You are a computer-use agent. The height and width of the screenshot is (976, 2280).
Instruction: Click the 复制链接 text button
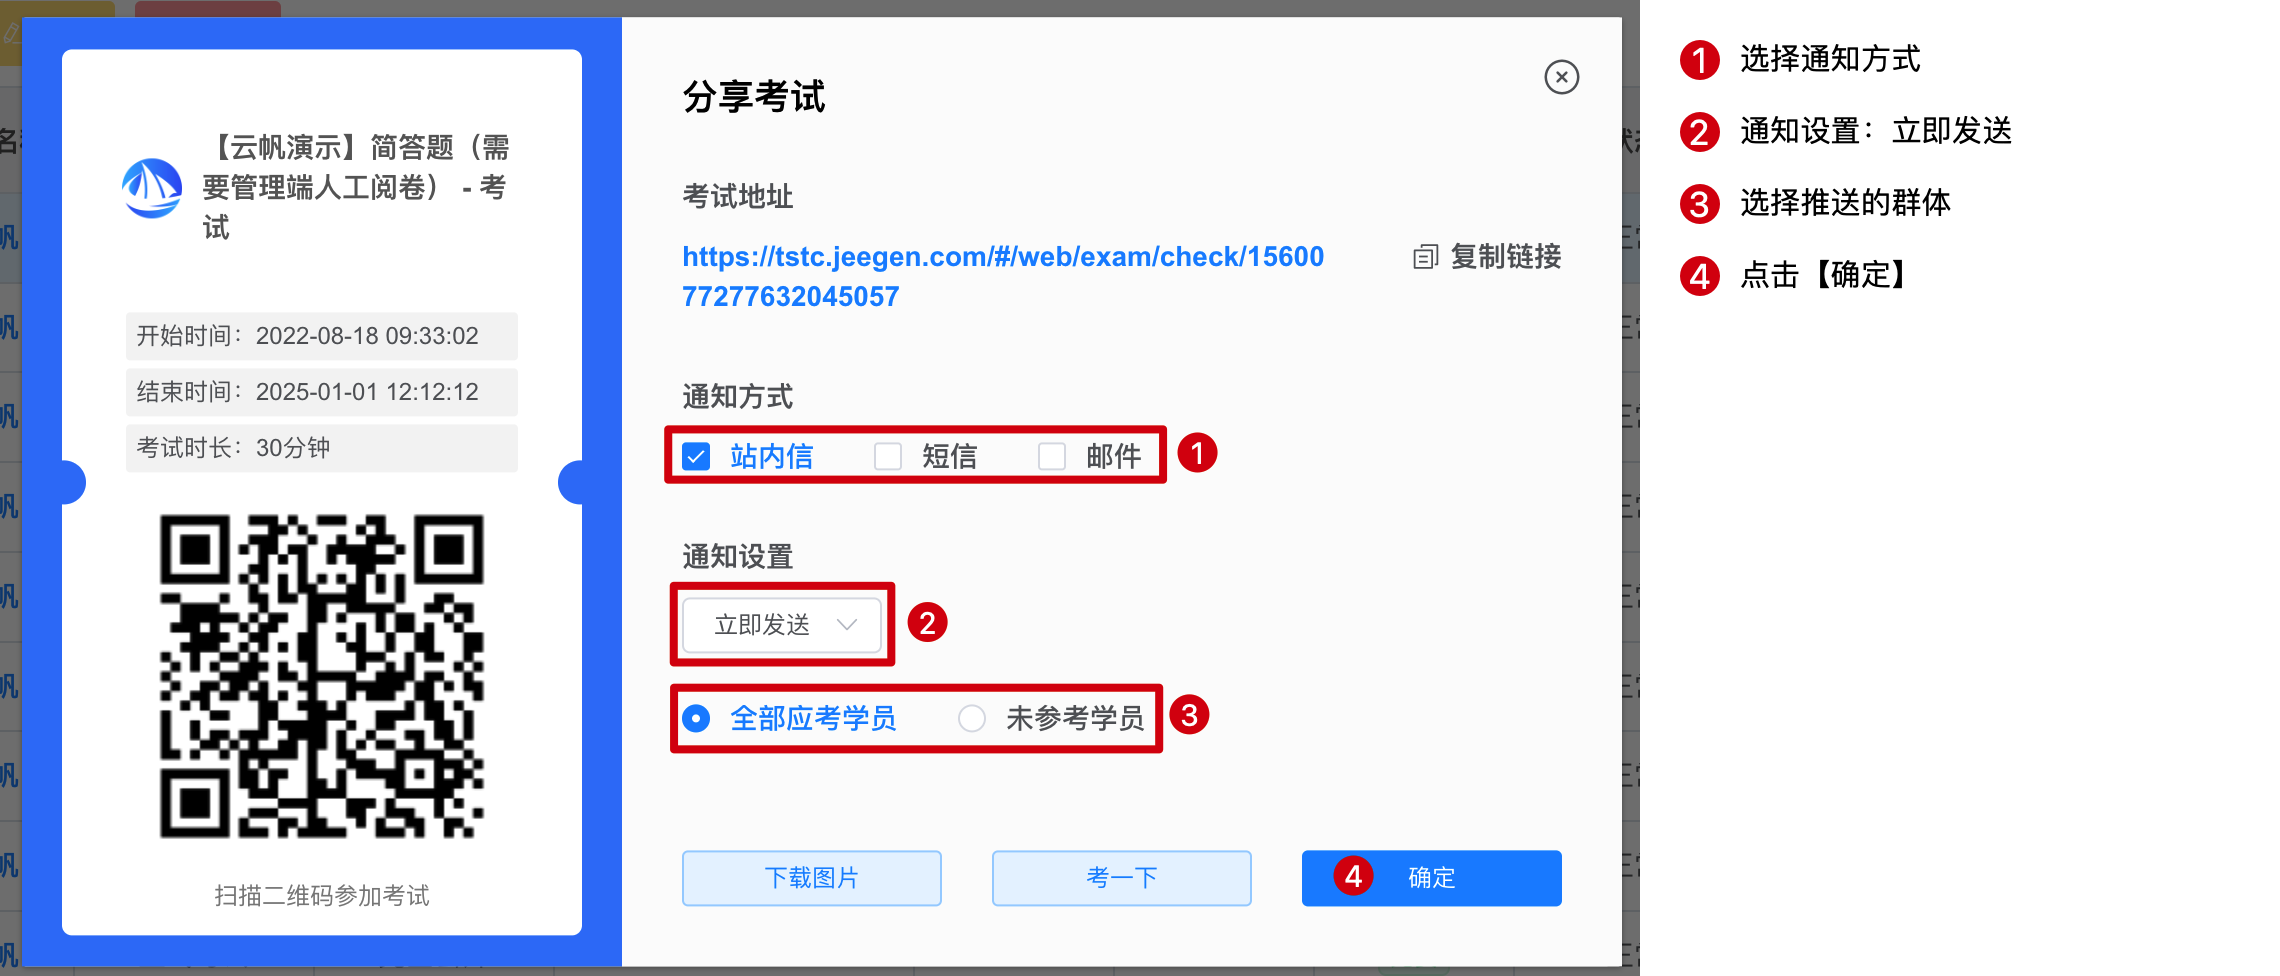coord(1506,257)
